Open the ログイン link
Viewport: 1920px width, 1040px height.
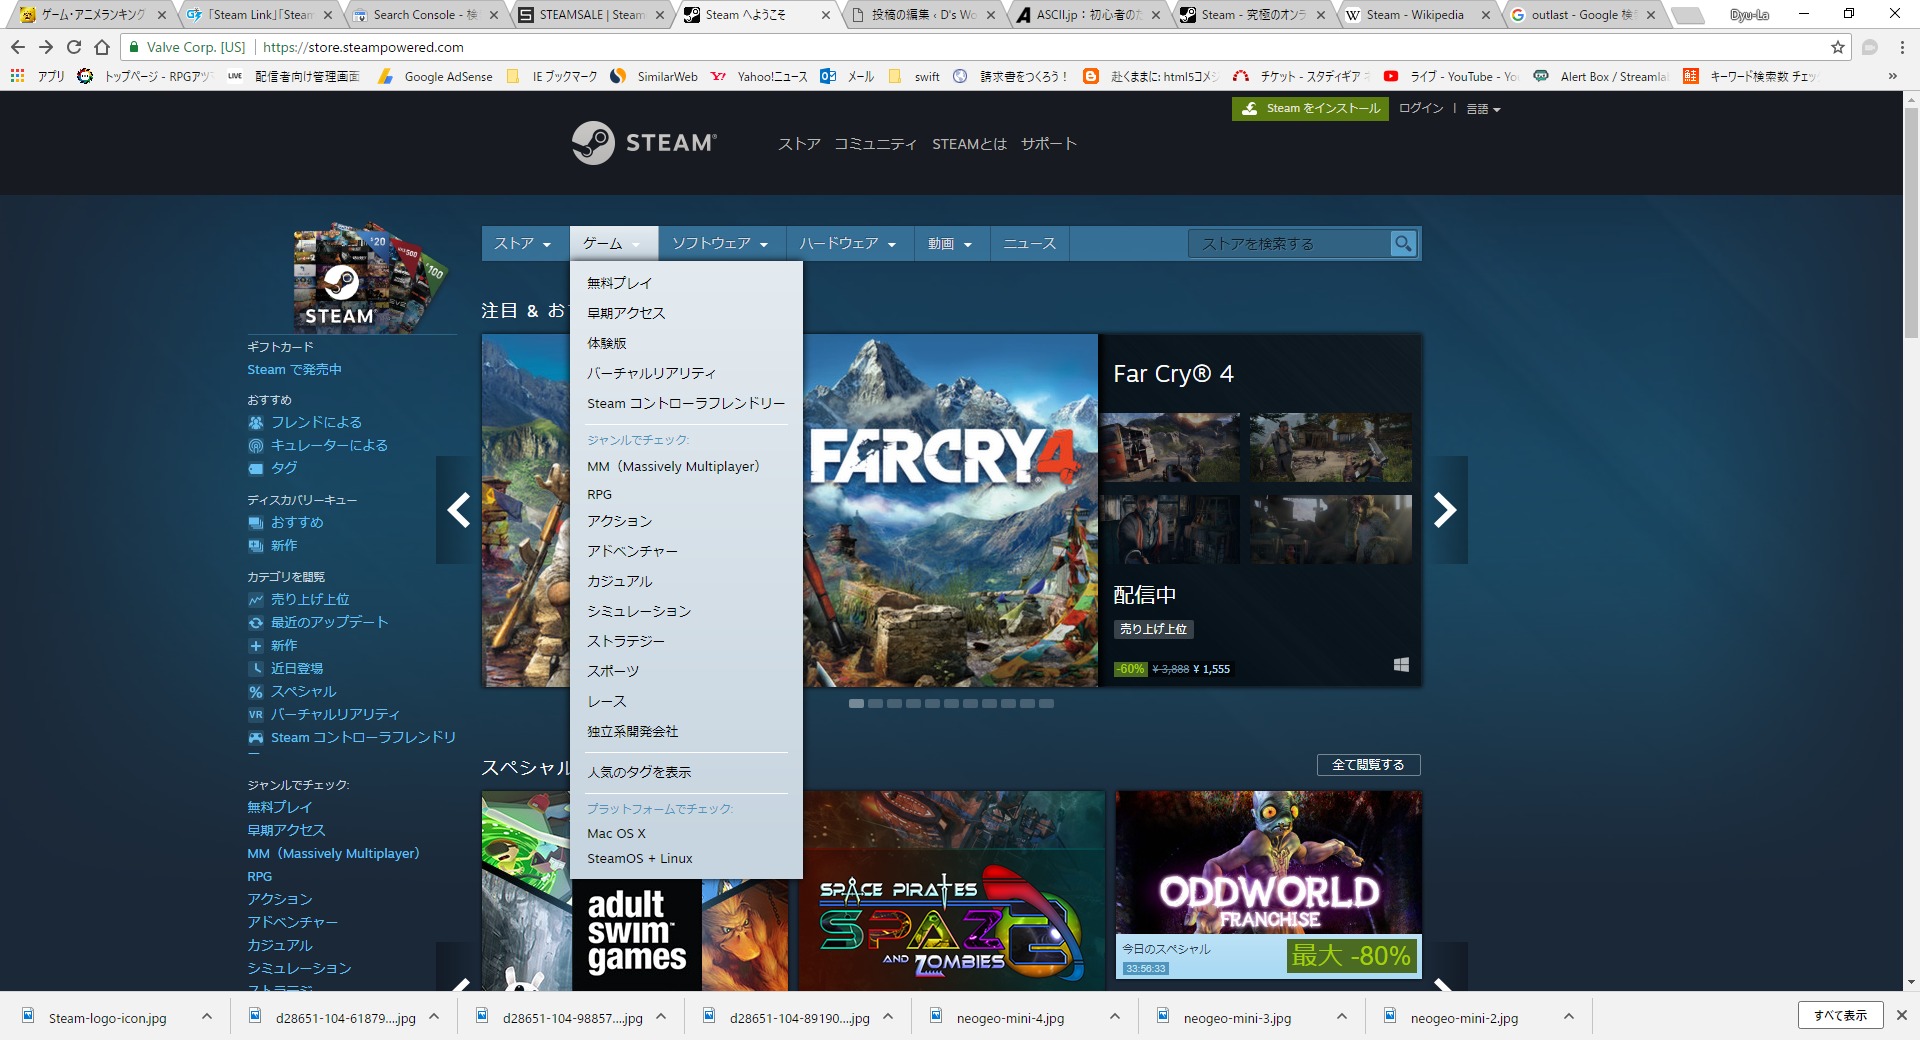pos(1419,109)
